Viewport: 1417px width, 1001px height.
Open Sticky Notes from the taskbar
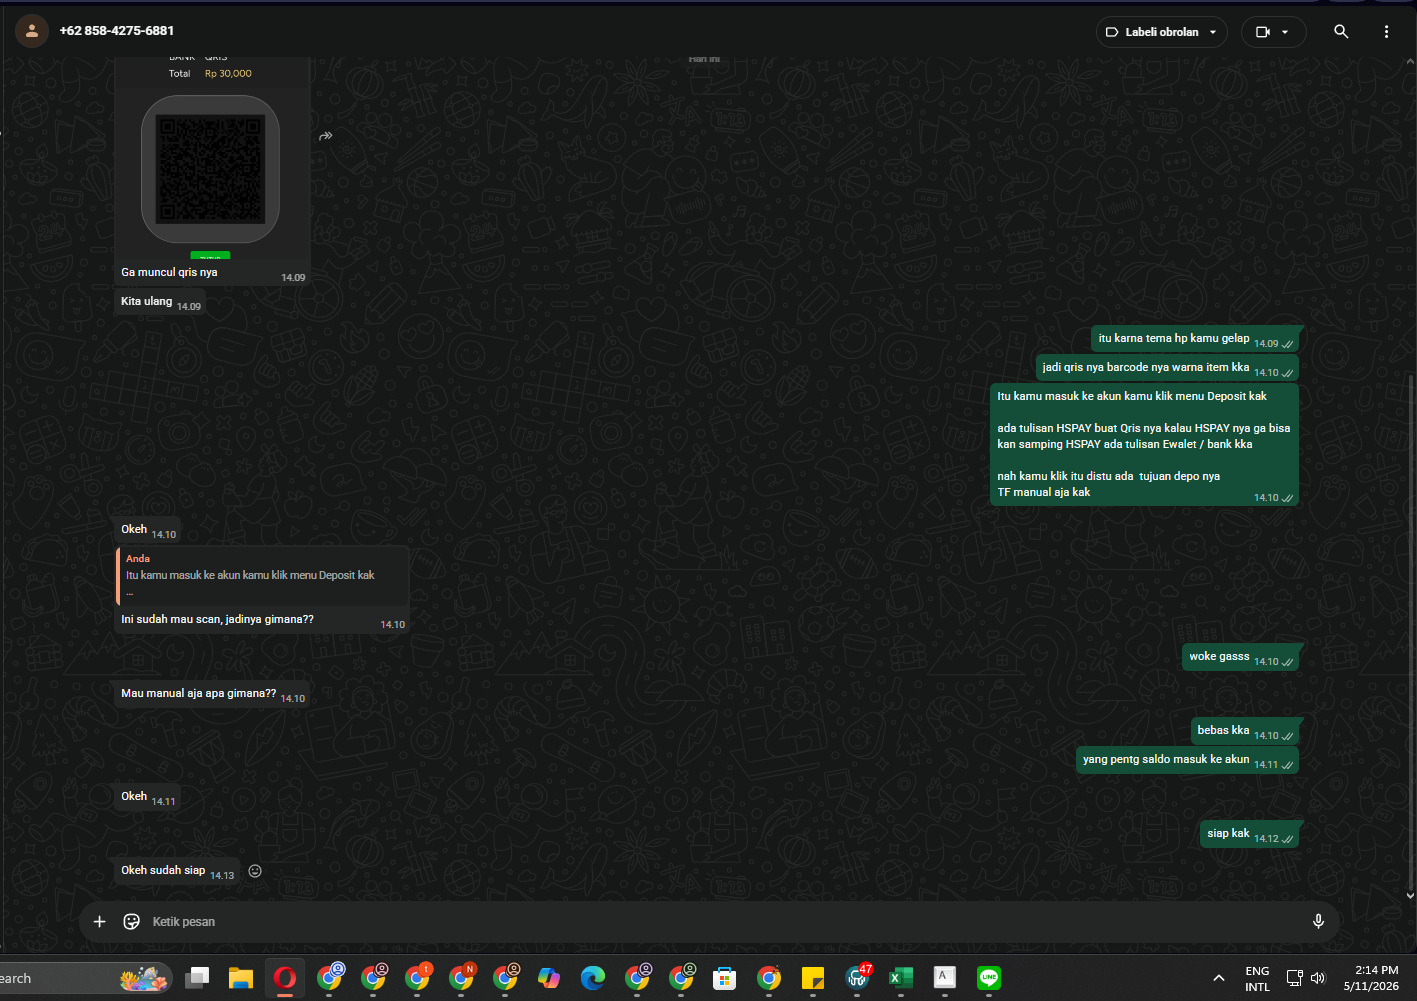pos(813,978)
